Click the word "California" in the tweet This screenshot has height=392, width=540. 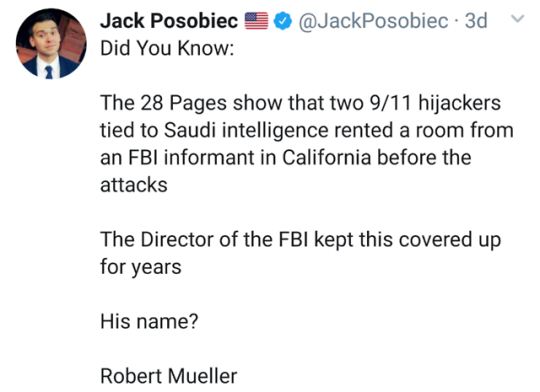point(326,158)
